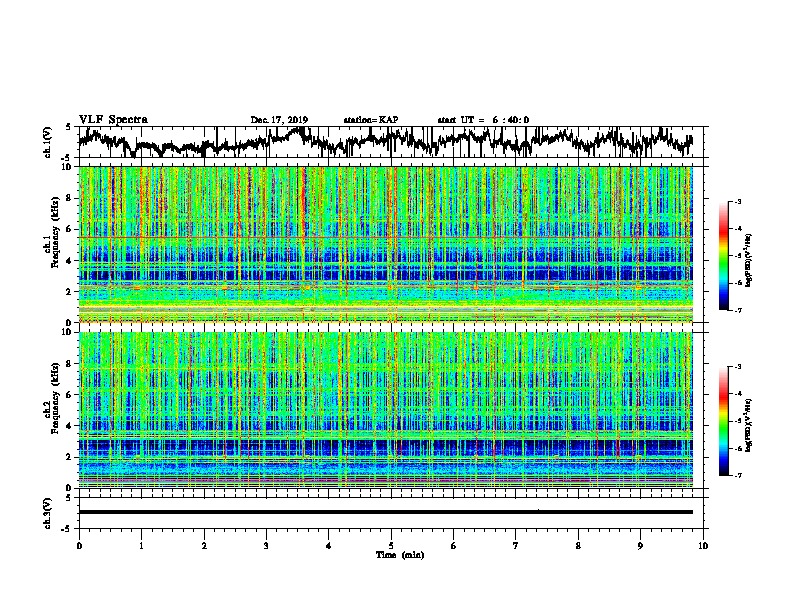Click time axis tick label "6"
The height and width of the screenshot is (612, 792).
tap(454, 546)
